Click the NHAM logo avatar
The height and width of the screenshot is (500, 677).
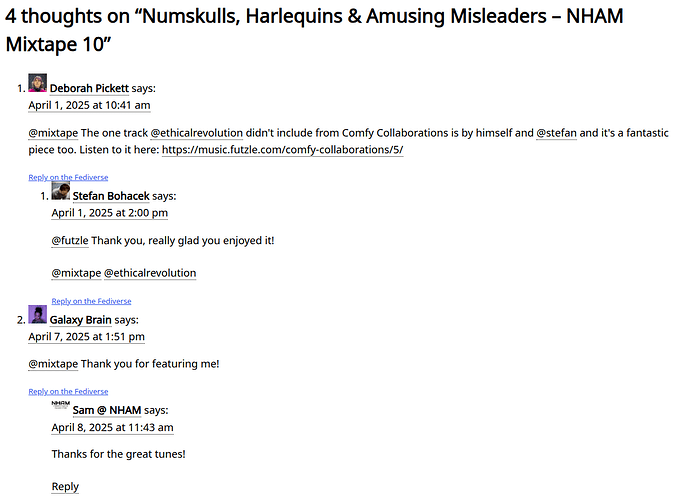coord(60,405)
